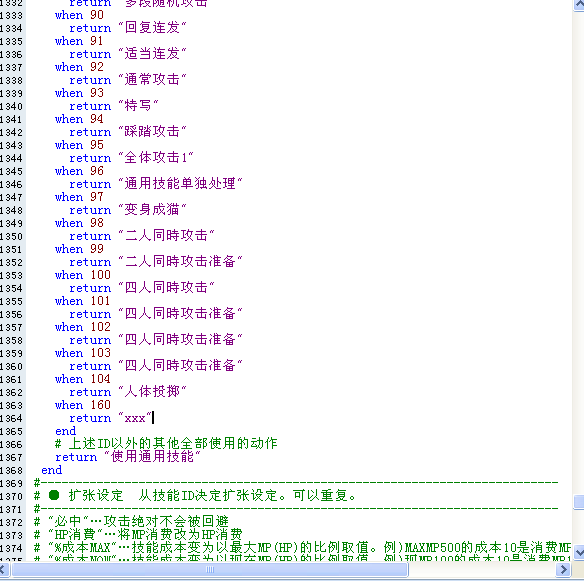Click the horizontal scrollbar thumb
The image size is (584, 581).
click(x=210, y=569)
